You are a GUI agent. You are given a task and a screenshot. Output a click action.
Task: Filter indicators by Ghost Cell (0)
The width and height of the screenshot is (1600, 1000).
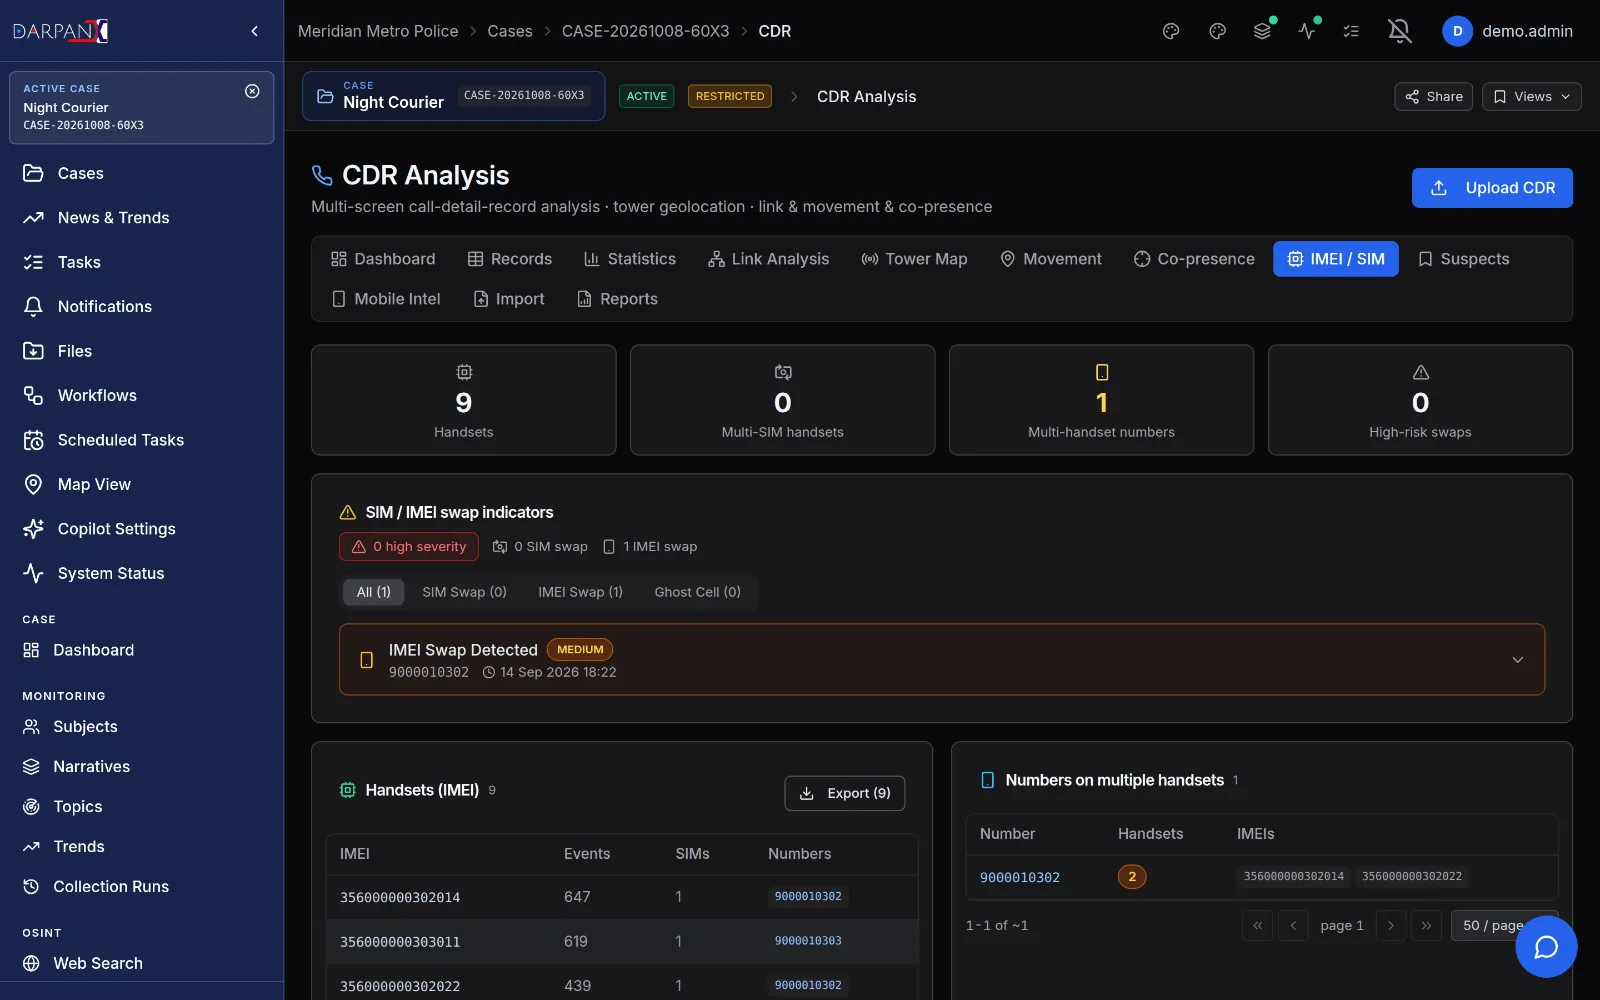coord(697,592)
